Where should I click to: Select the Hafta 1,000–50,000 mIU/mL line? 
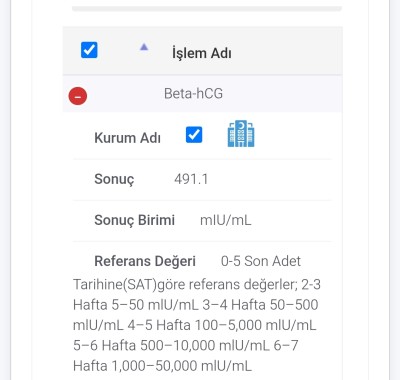(162, 366)
